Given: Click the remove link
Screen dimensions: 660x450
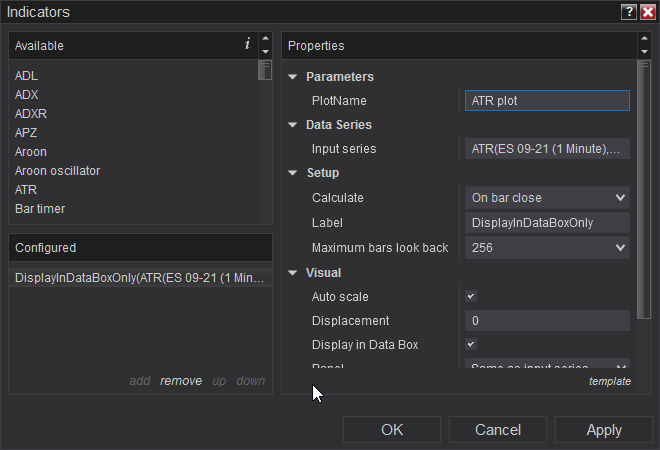Looking at the screenshot, I should click(x=181, y=381).
